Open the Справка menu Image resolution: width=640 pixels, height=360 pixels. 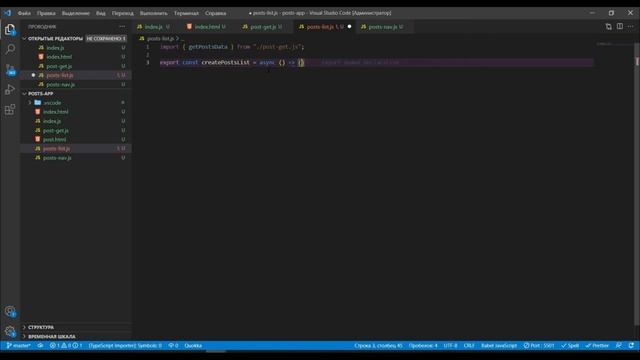tap(216, 13)
